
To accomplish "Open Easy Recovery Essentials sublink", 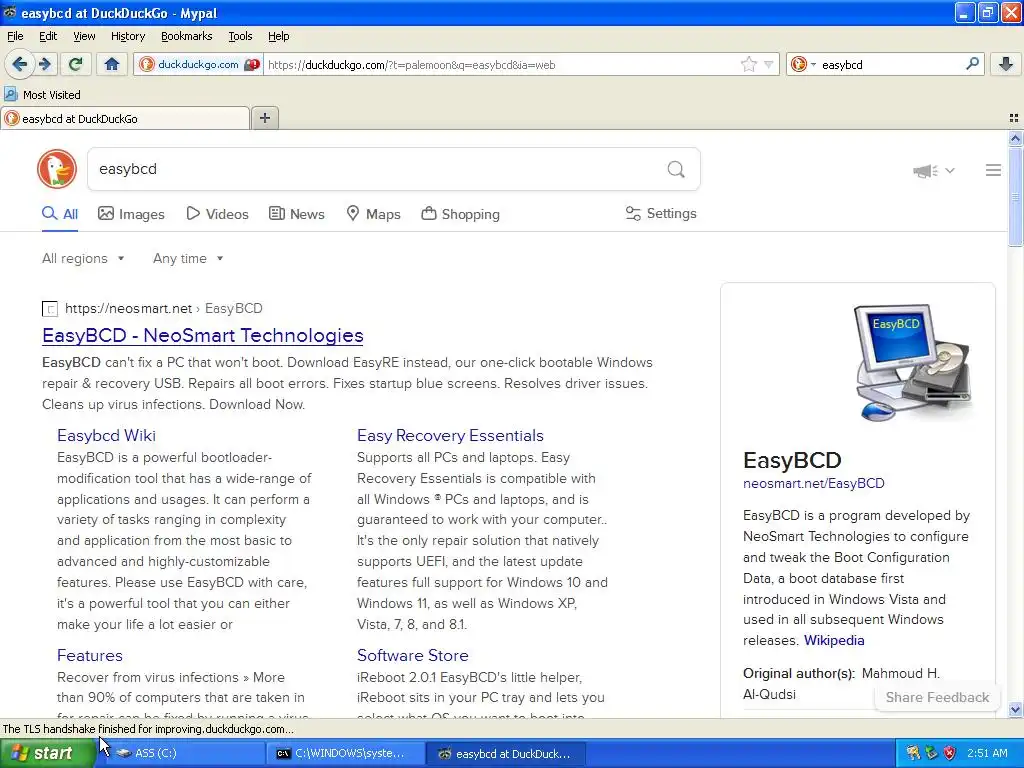I will tap(450, 436).
